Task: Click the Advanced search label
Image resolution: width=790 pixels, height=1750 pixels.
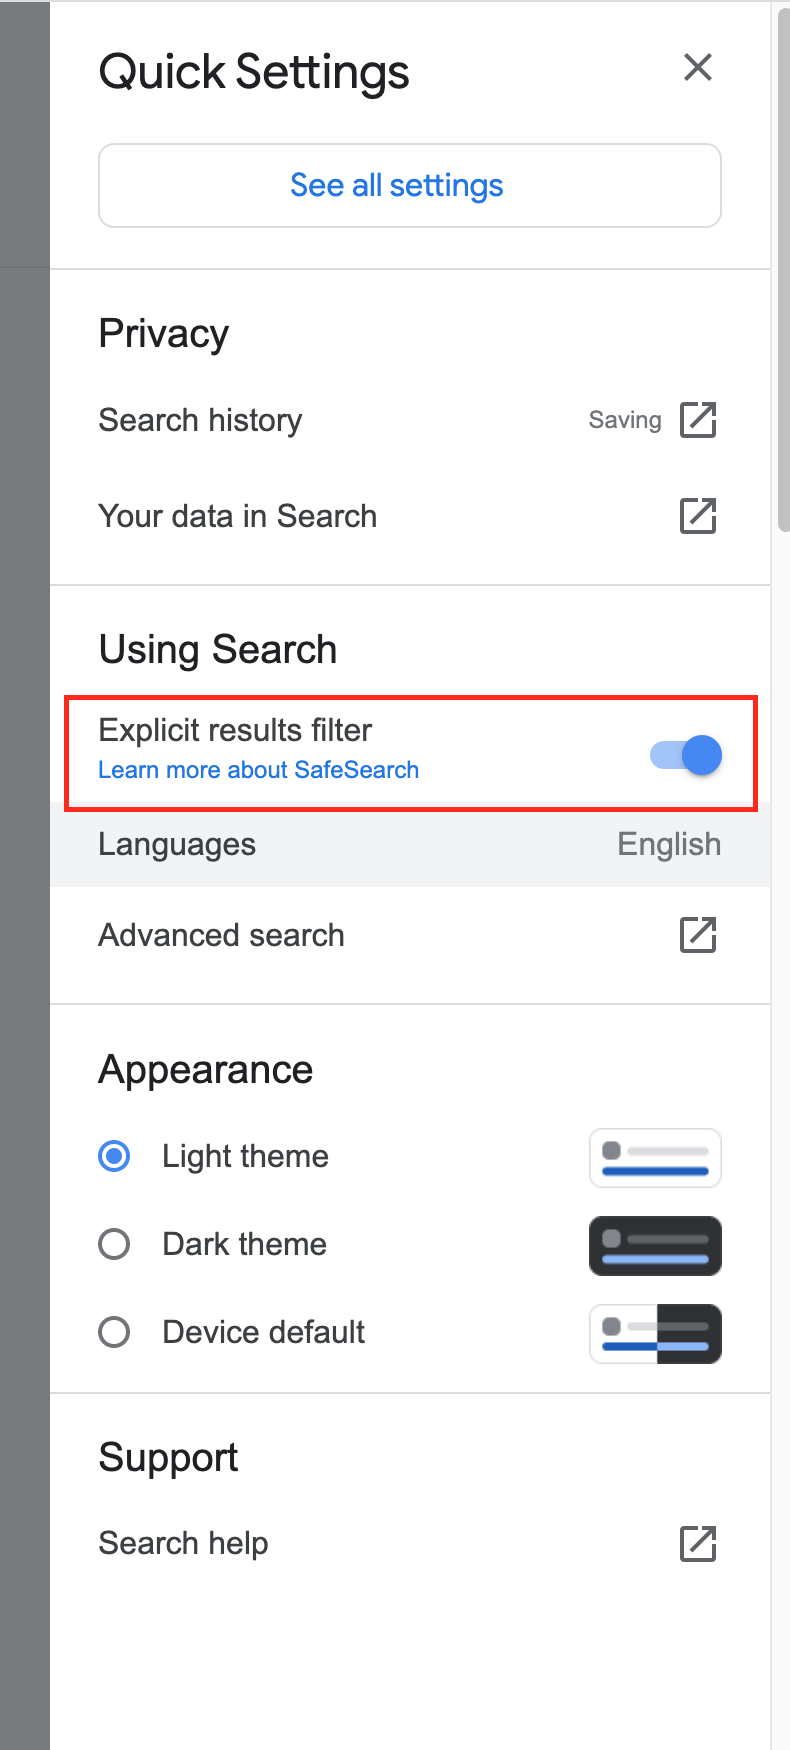Action: (221, 935)
